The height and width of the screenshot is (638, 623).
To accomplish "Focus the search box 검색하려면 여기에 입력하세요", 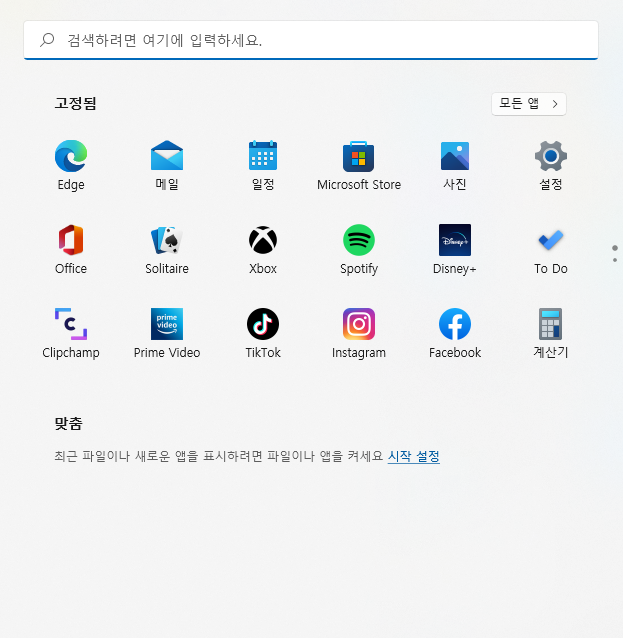I will pos(311,40).
